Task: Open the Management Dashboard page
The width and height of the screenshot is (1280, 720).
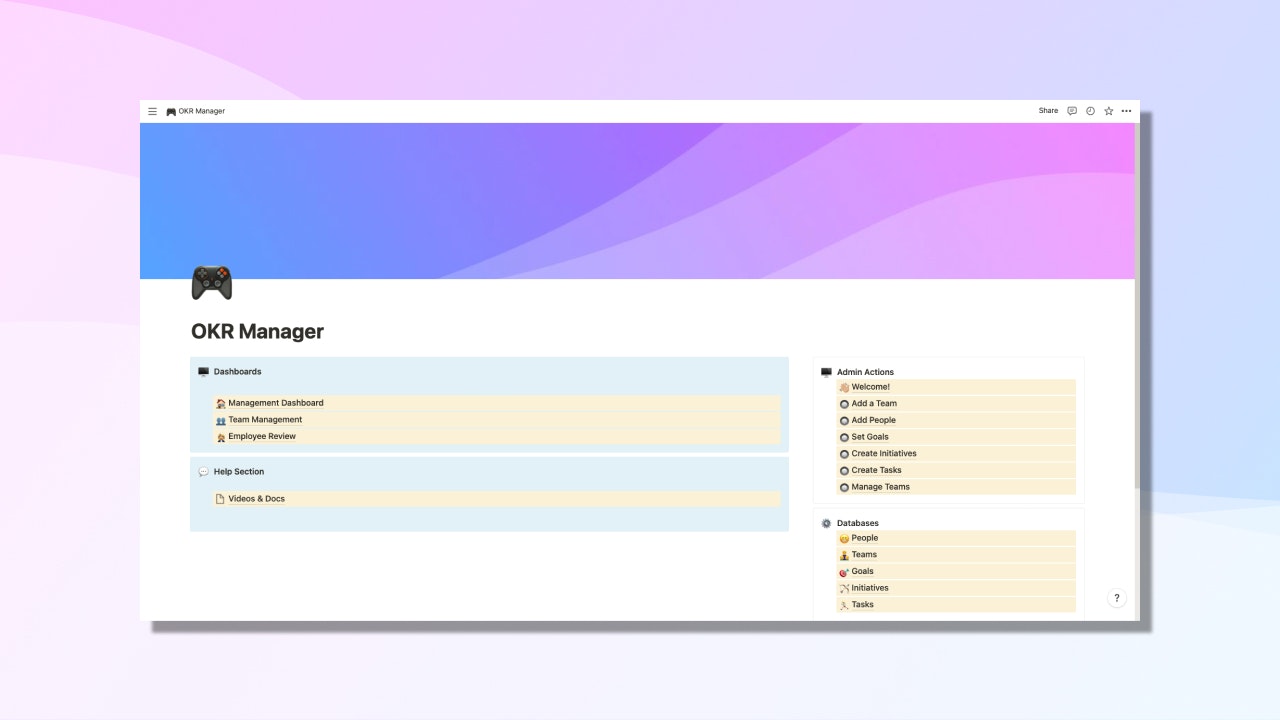Action: pyautogui.click(x=497, y=403)
